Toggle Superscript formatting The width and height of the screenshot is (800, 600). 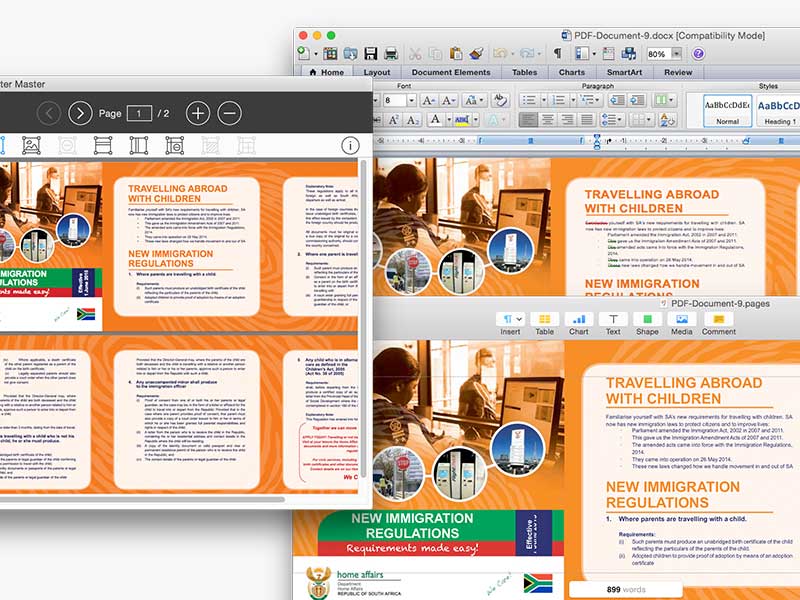[x=393, y=120]
